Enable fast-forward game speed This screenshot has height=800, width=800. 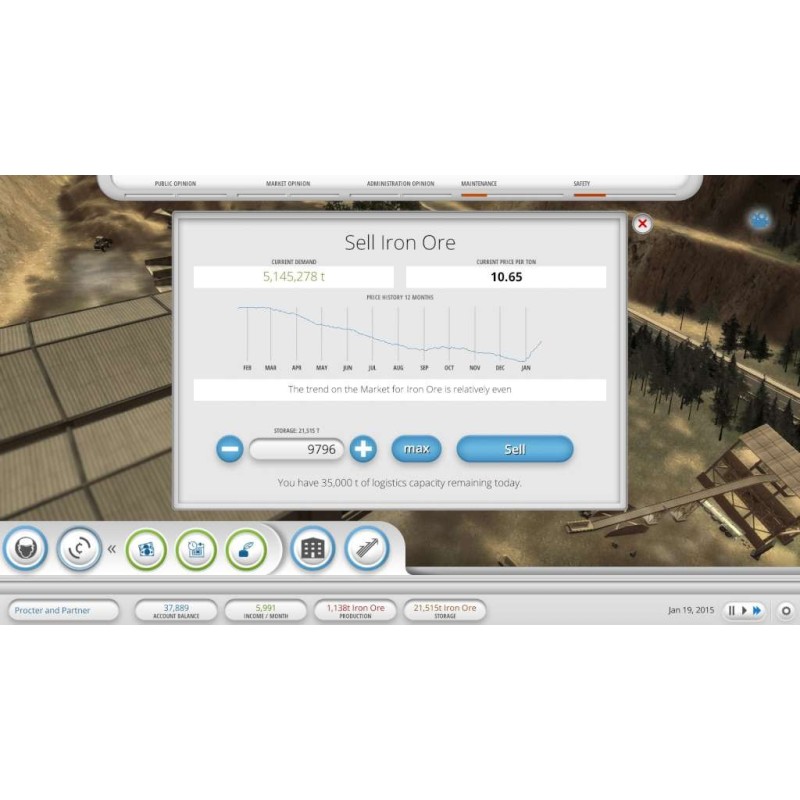pyautogui.click(x=757, y=610)
